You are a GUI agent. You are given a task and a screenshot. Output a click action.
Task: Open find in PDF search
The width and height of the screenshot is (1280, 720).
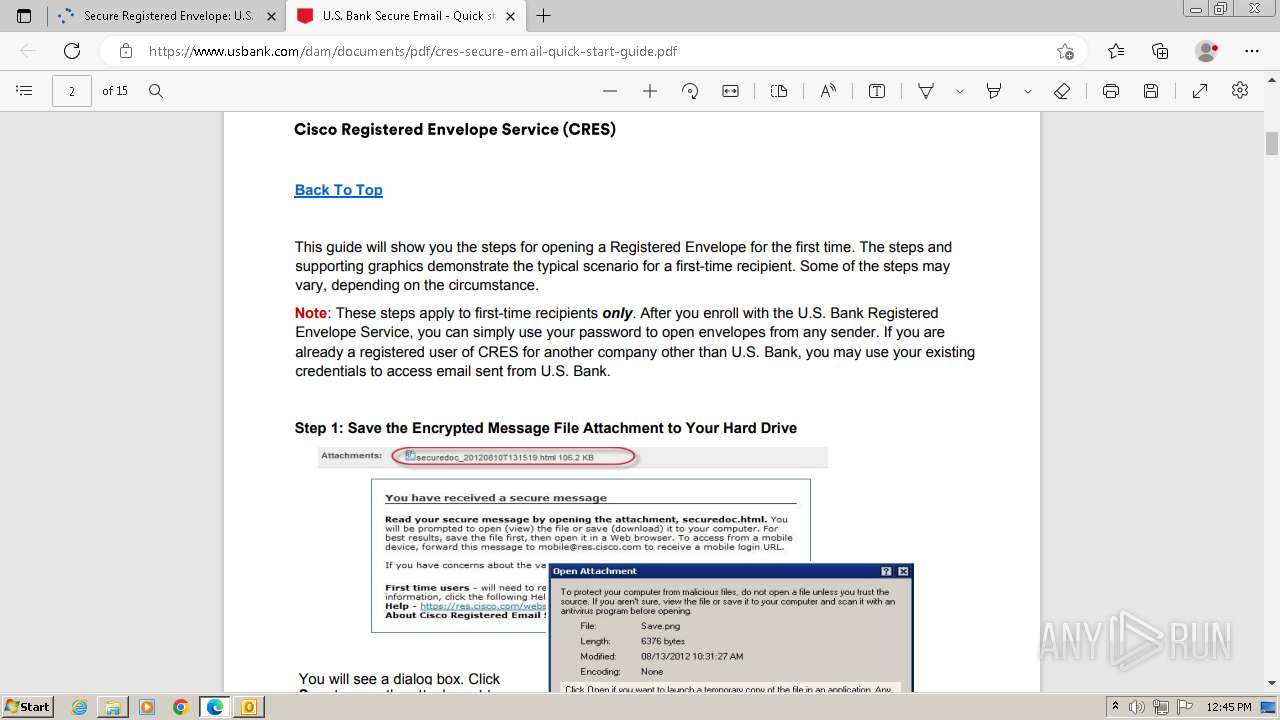coord(156,91)
